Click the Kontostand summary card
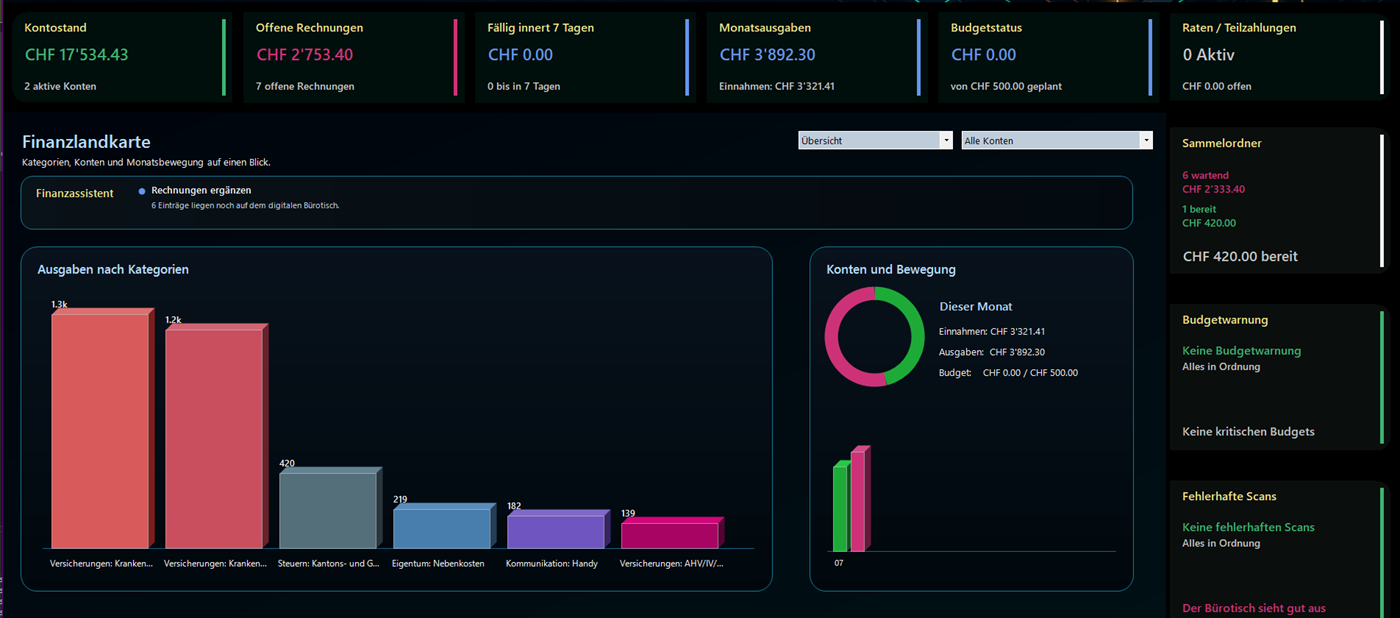 click(122, 57)
